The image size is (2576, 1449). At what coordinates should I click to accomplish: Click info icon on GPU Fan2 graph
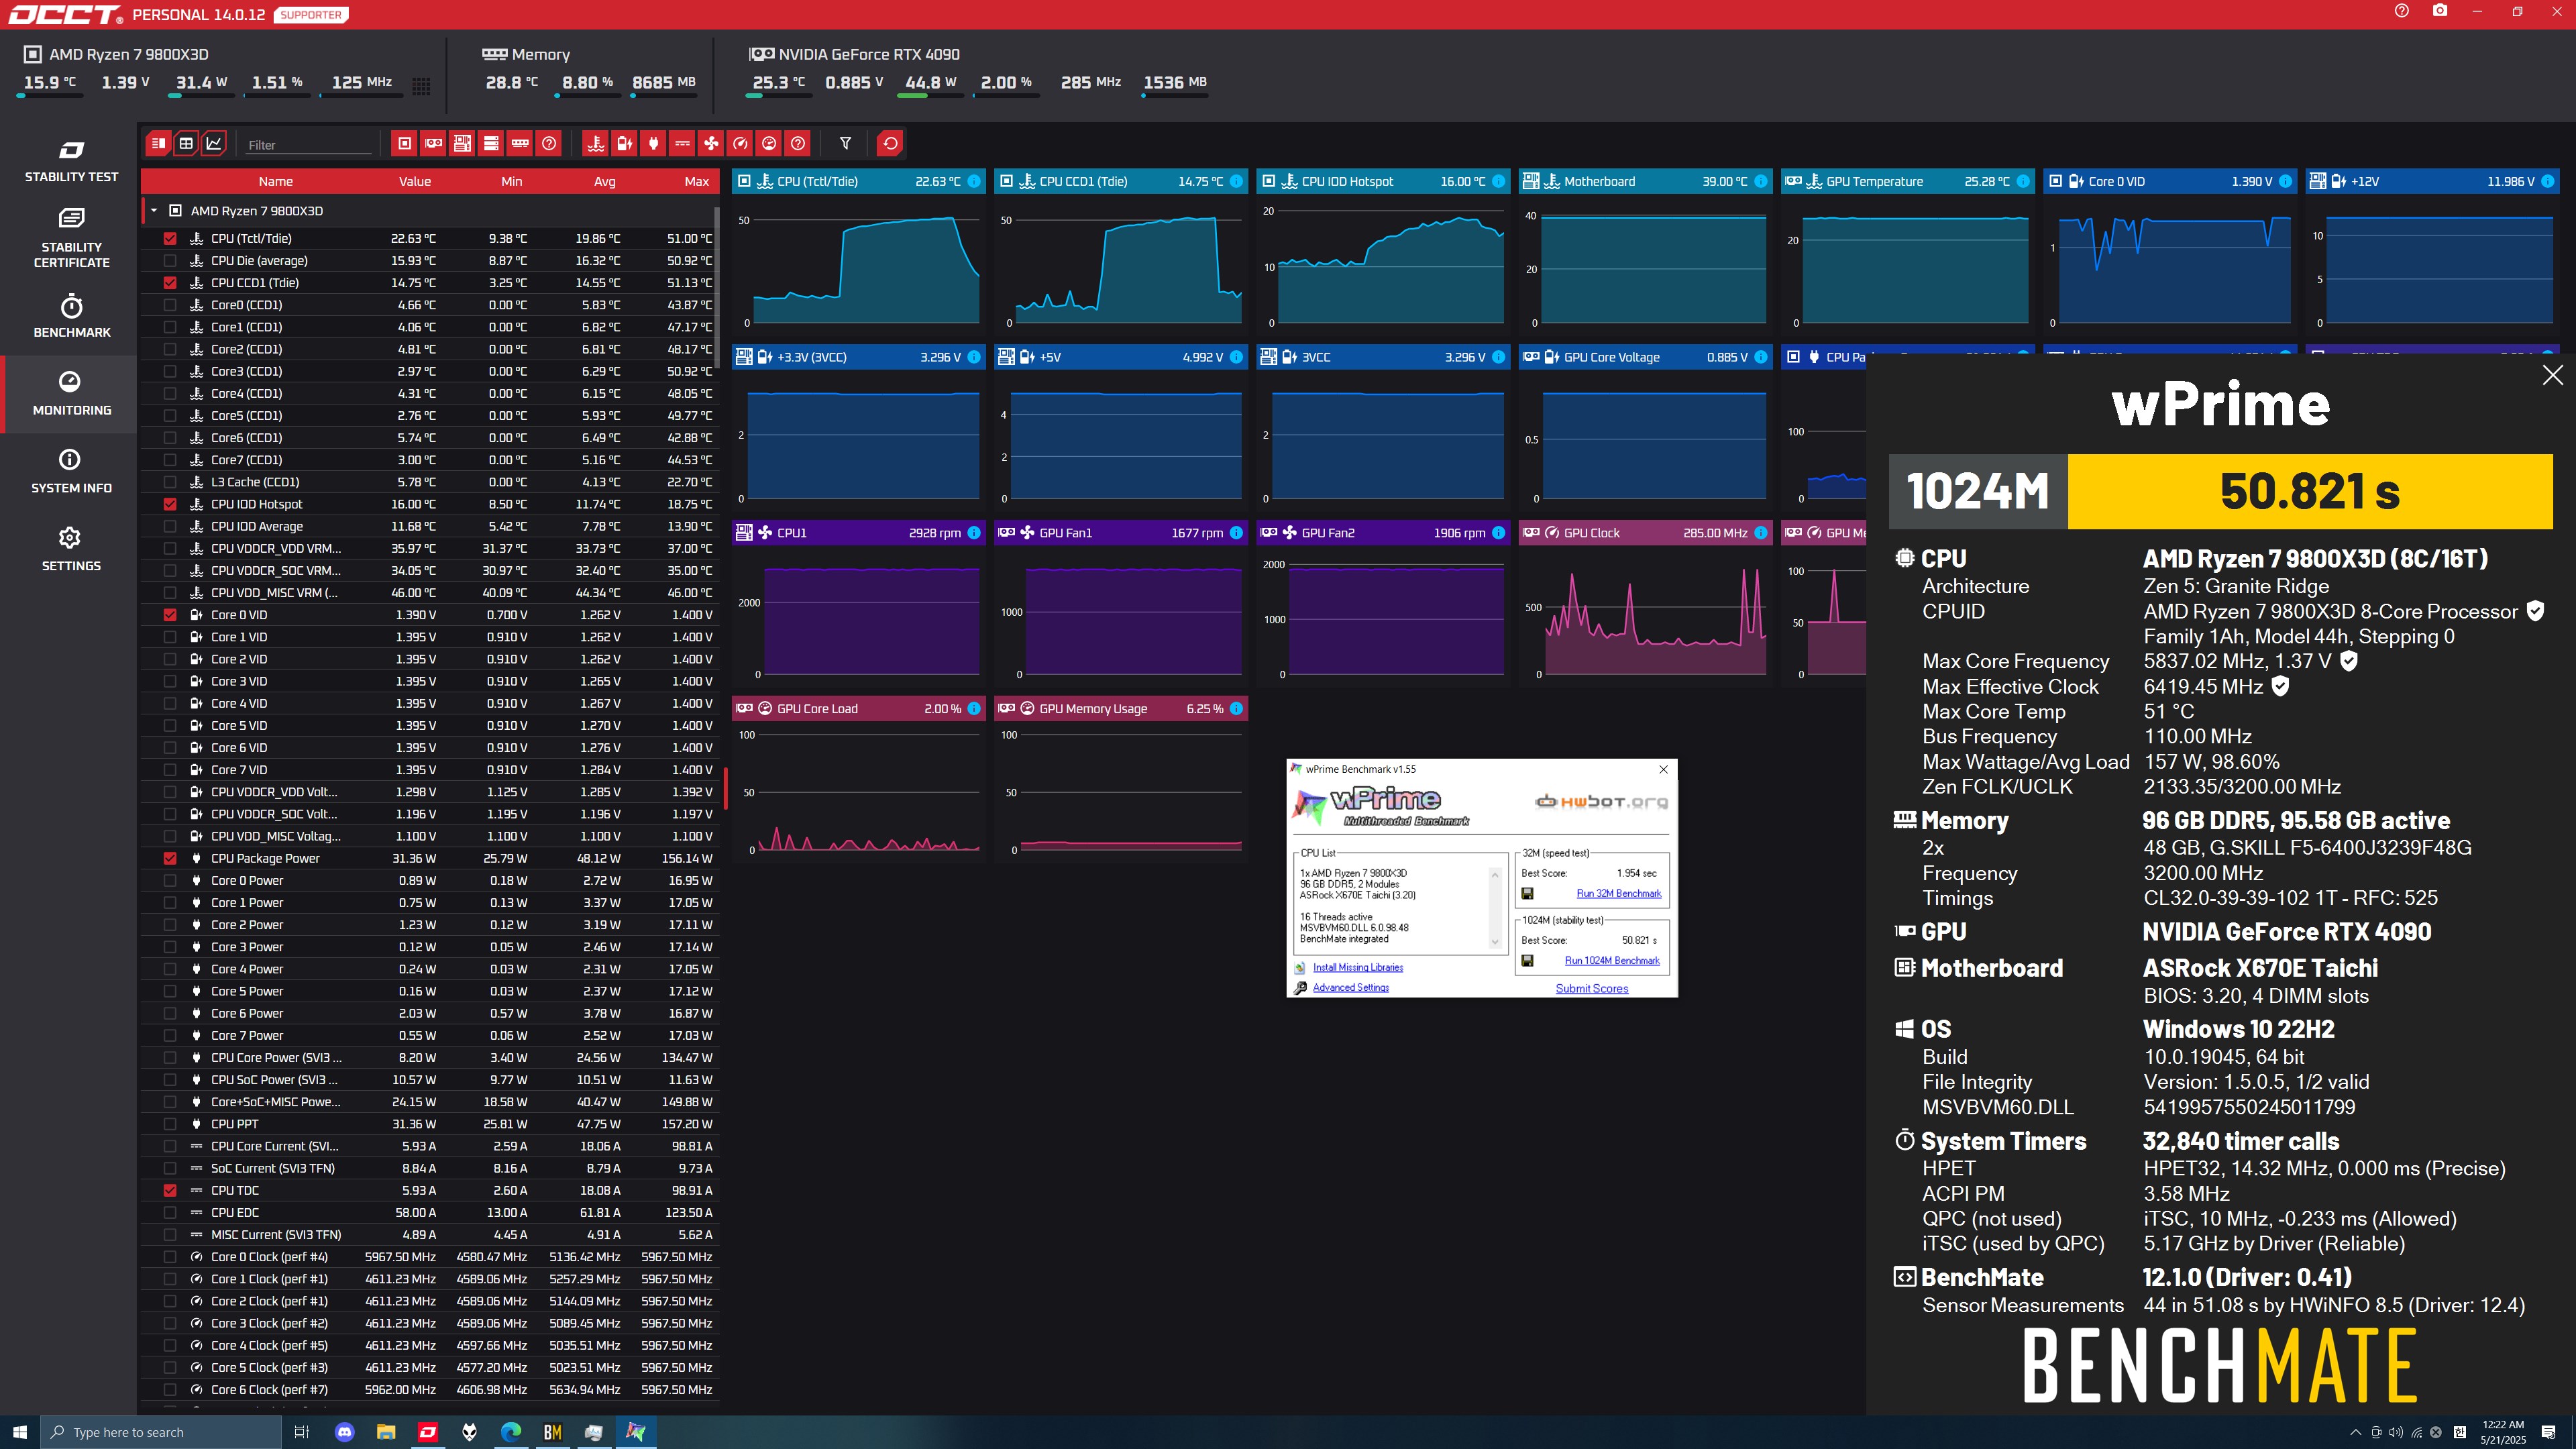tap(1499, 533)
